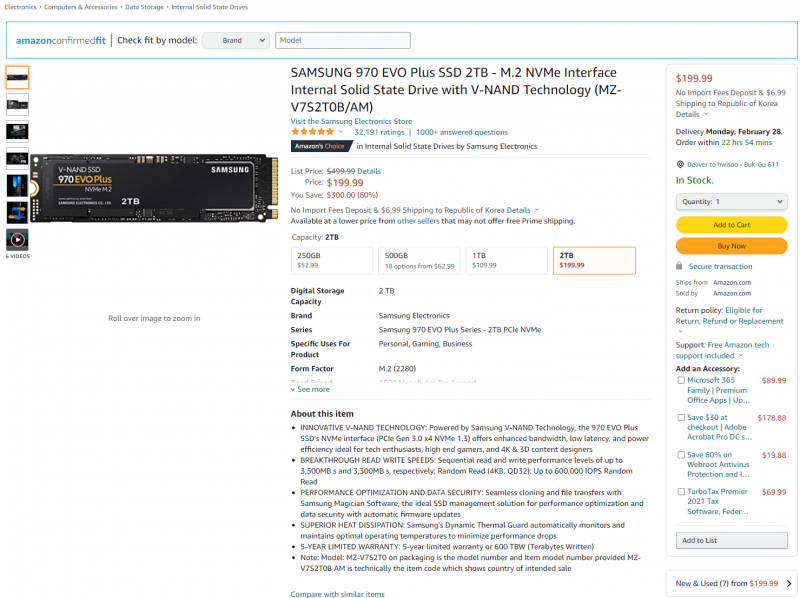Open Computers & Accessories breadcrumb
This screenshot has height=598, width=800.
coord(81,7)
